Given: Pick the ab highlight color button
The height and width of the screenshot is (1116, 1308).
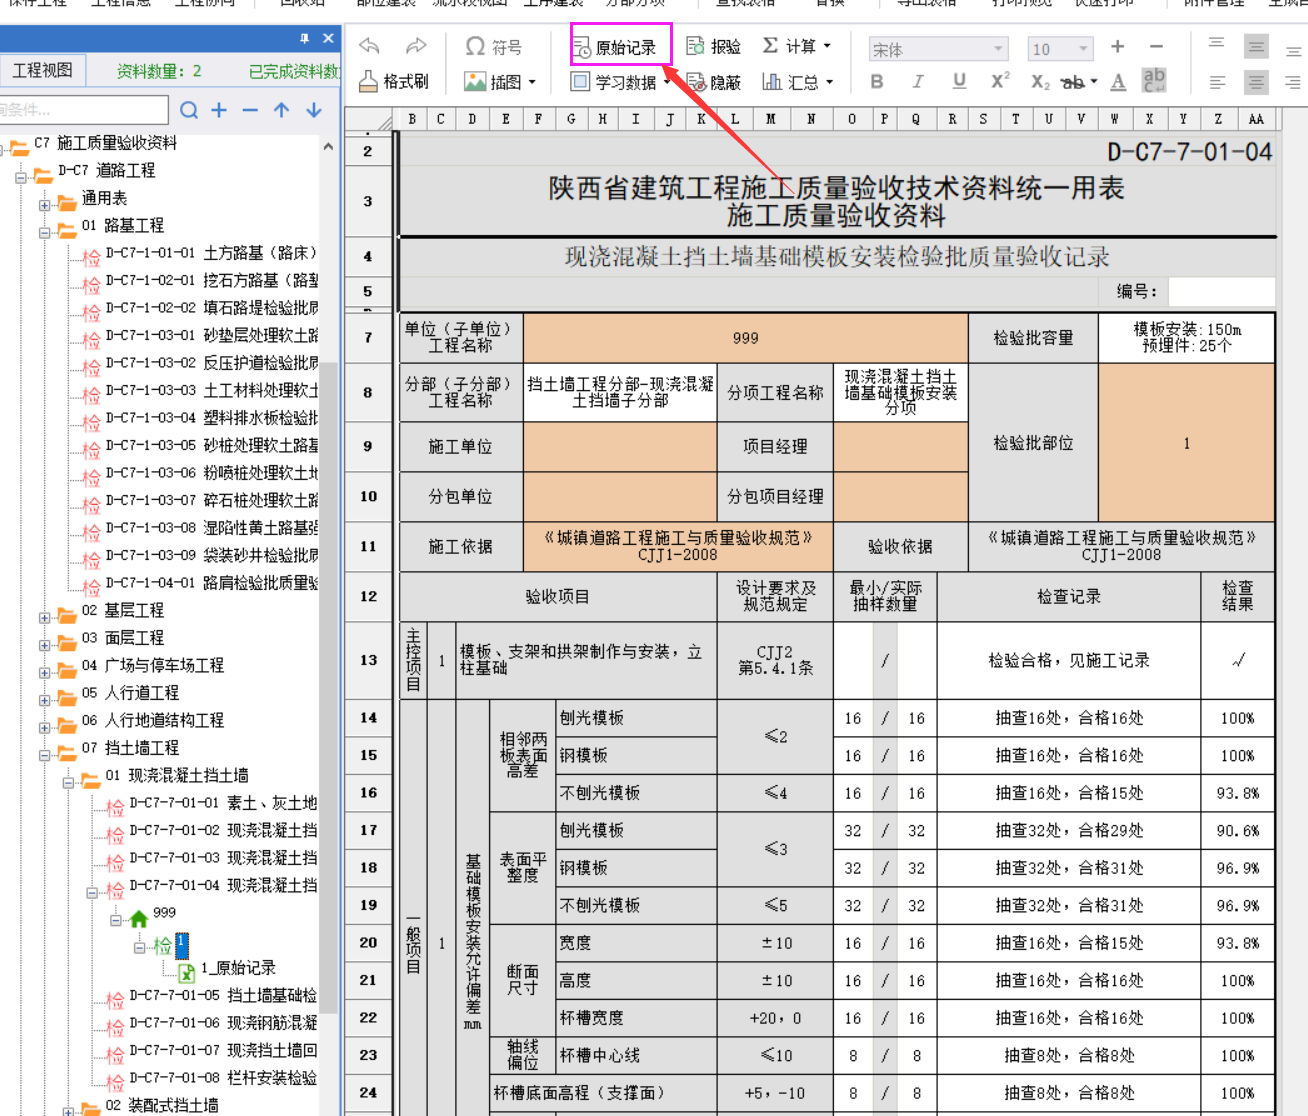Looking at the screenshot, I should [x=1154, y=80].
